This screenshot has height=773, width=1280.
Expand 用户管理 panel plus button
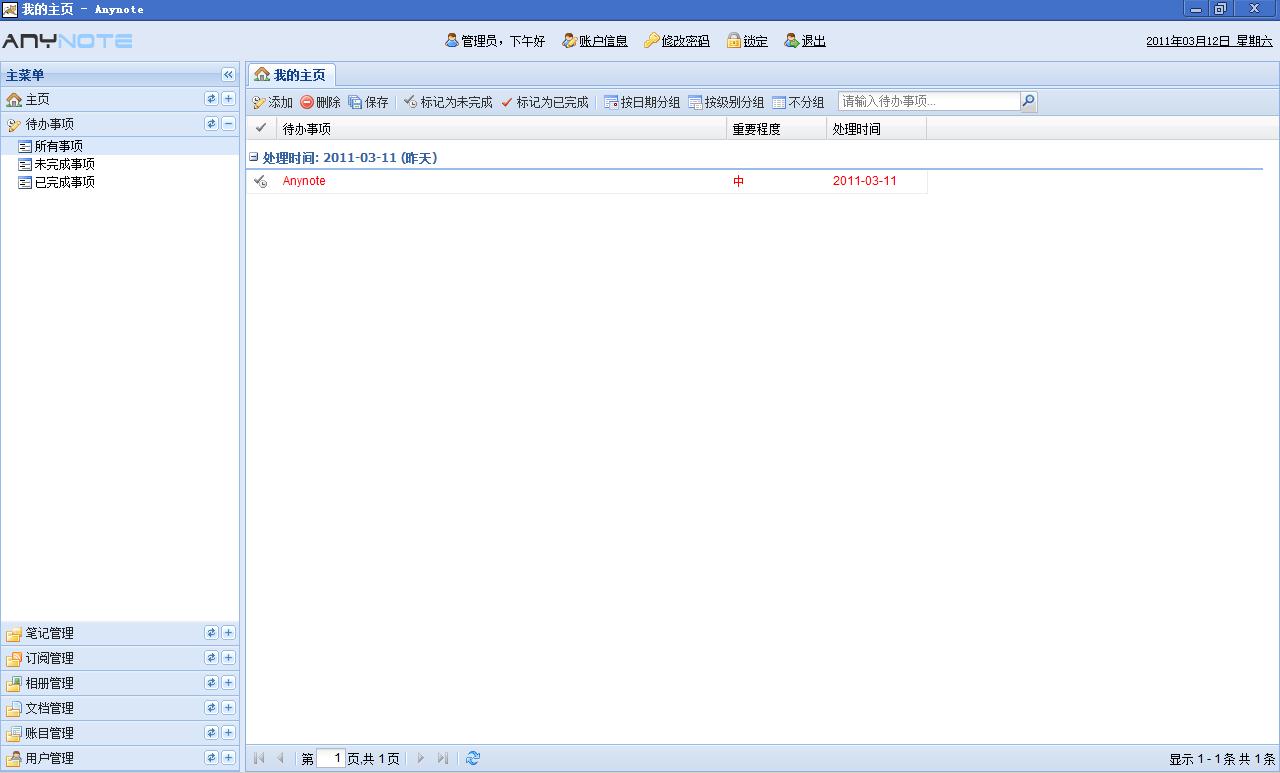(228, 757)
